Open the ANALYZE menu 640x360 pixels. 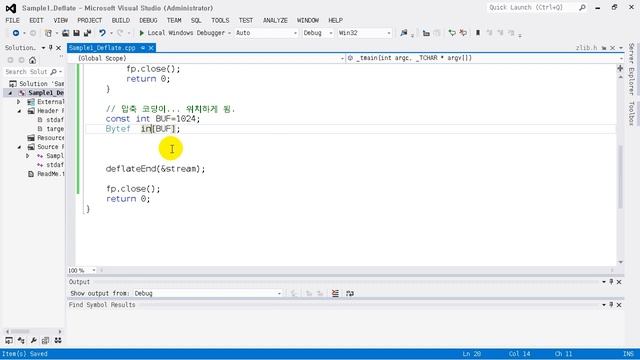tap(275, 20)
